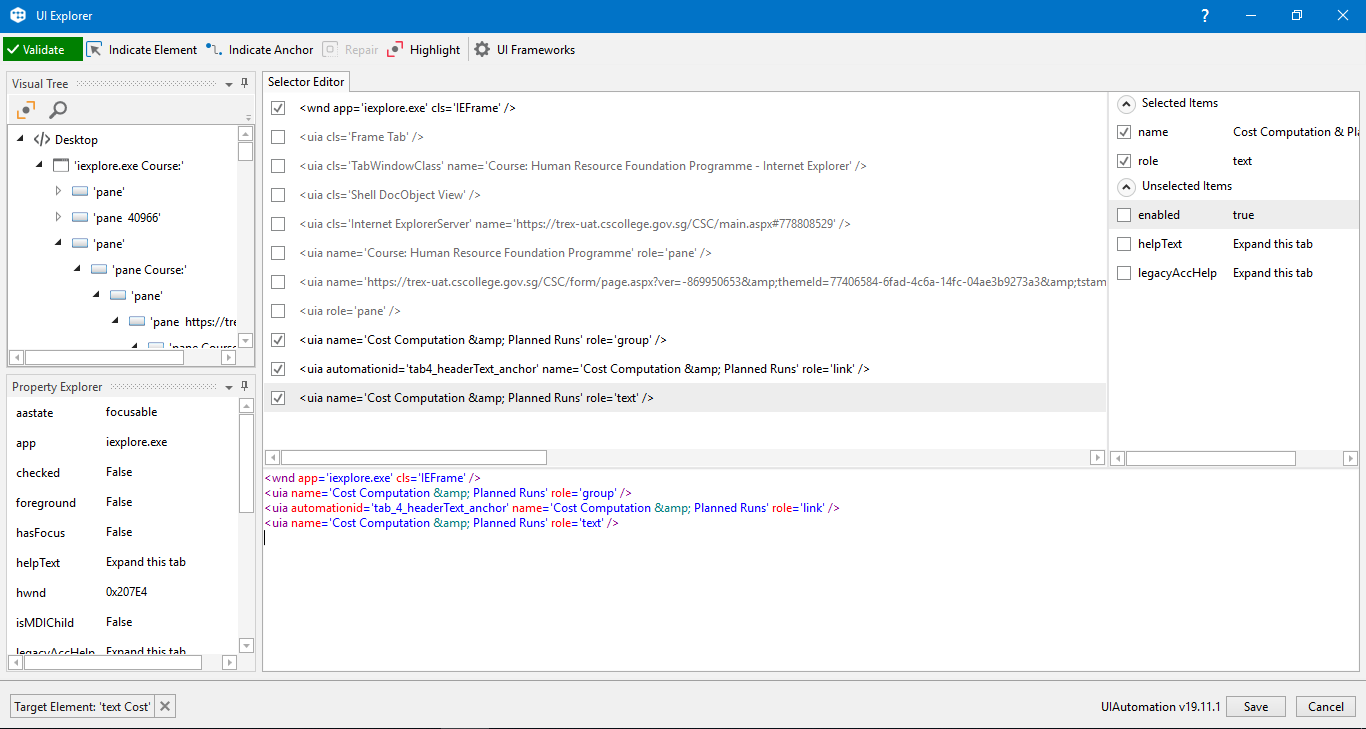Uncheck the role='group' selector row checkbox

click(x=278, y=340)
